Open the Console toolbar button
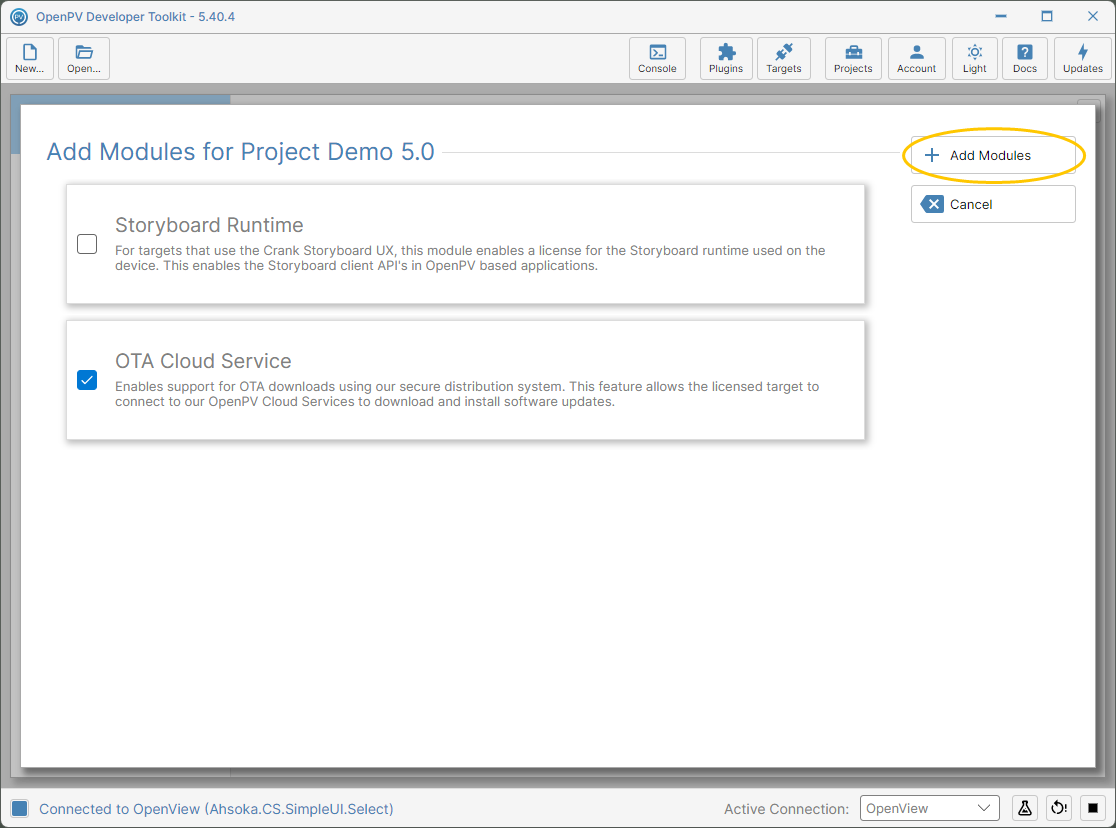This screenshot has height=828, width=1116. [657, 58]
